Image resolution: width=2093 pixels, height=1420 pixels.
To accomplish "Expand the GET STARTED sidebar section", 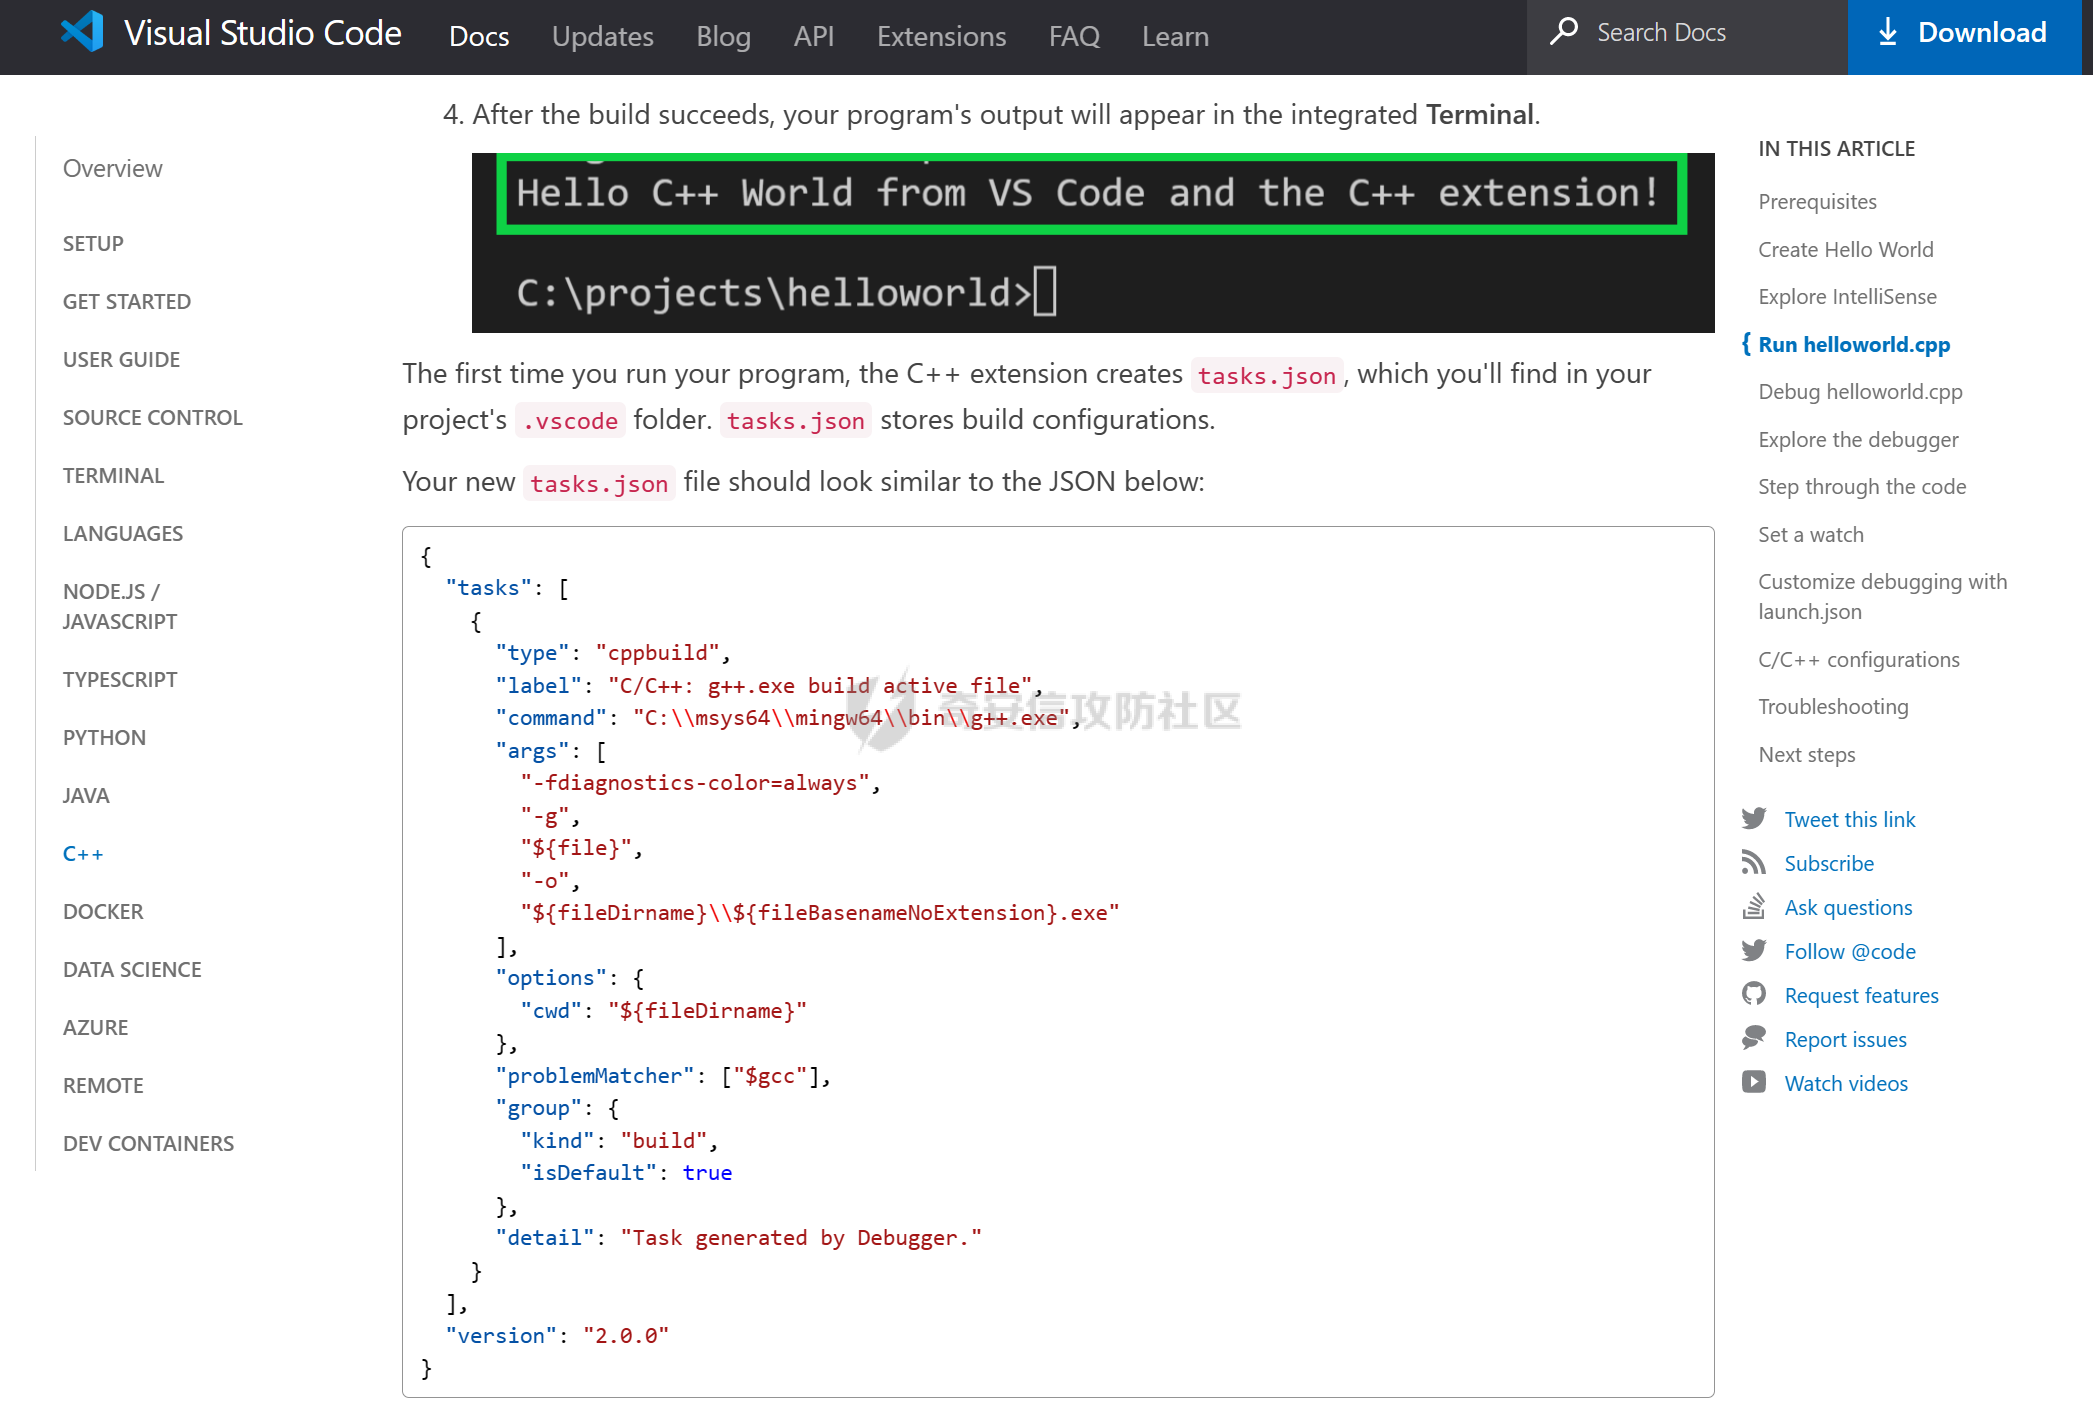I will coord(127,302).
